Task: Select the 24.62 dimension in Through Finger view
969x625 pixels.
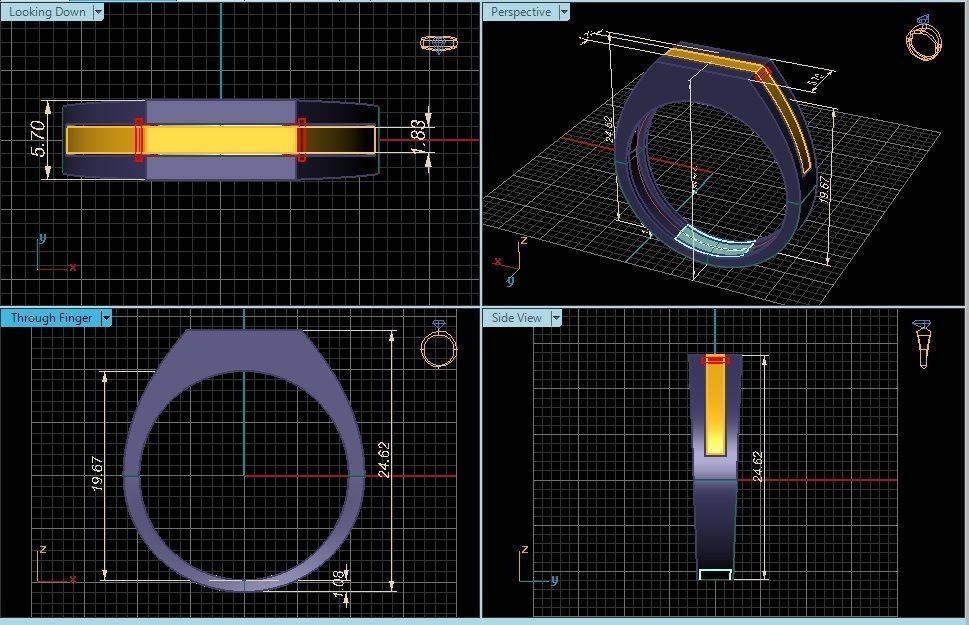Action: tap(384, 459)
